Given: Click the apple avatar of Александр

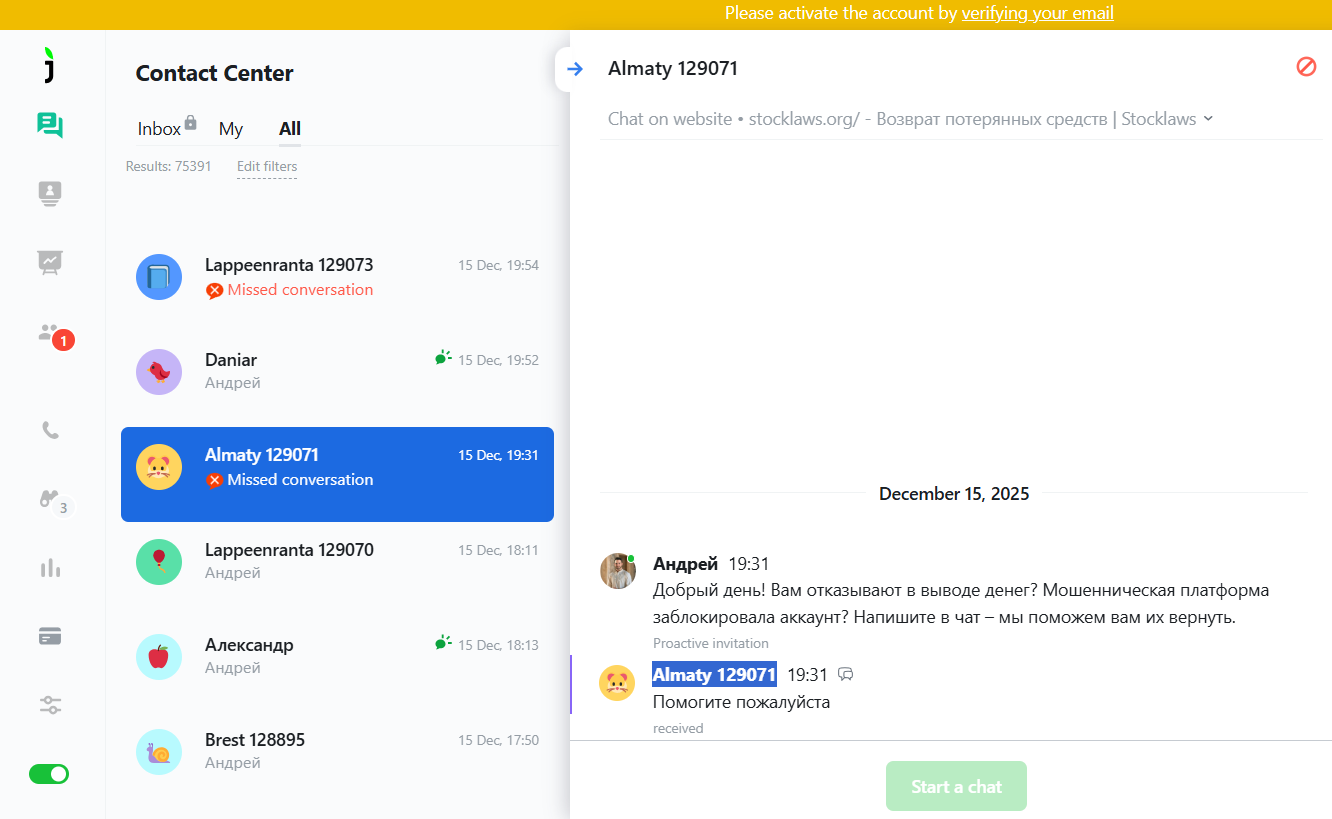Looking at the screenshot, I should pos(159,657).
